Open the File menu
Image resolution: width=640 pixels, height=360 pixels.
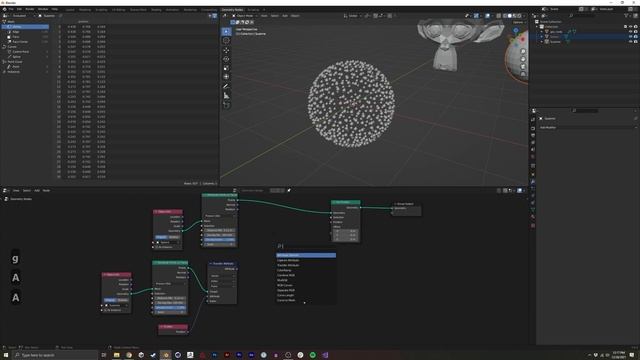(x=11, y=9)
